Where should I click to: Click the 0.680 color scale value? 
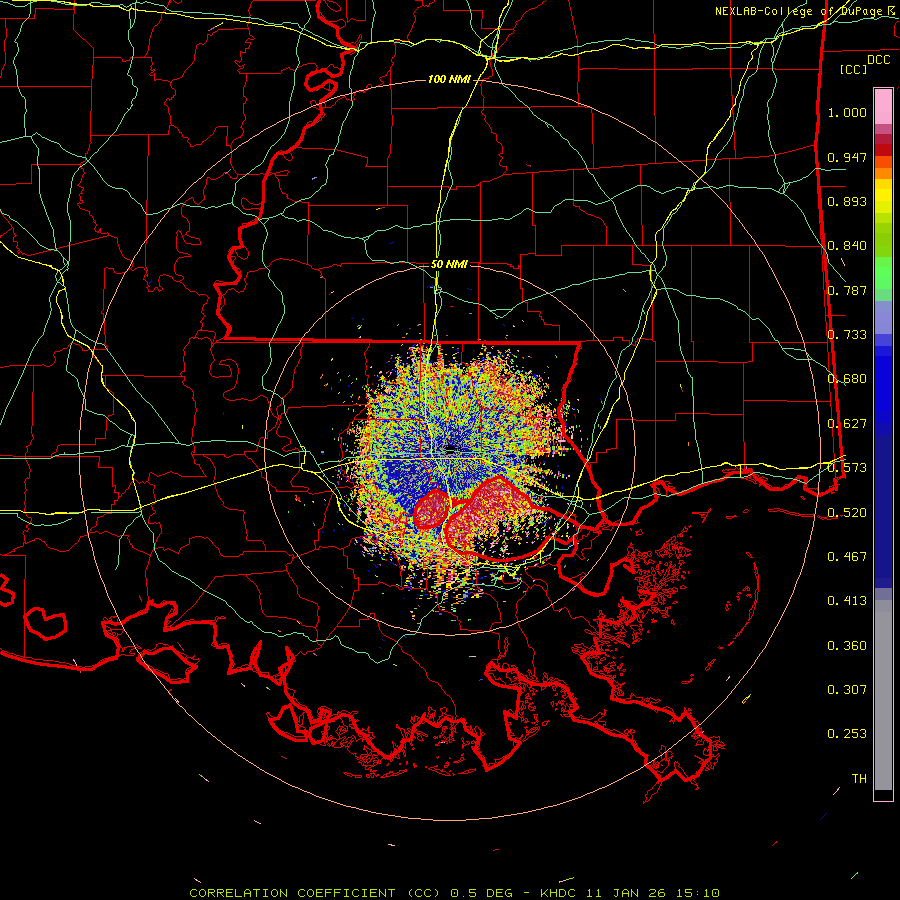[847, 379]
